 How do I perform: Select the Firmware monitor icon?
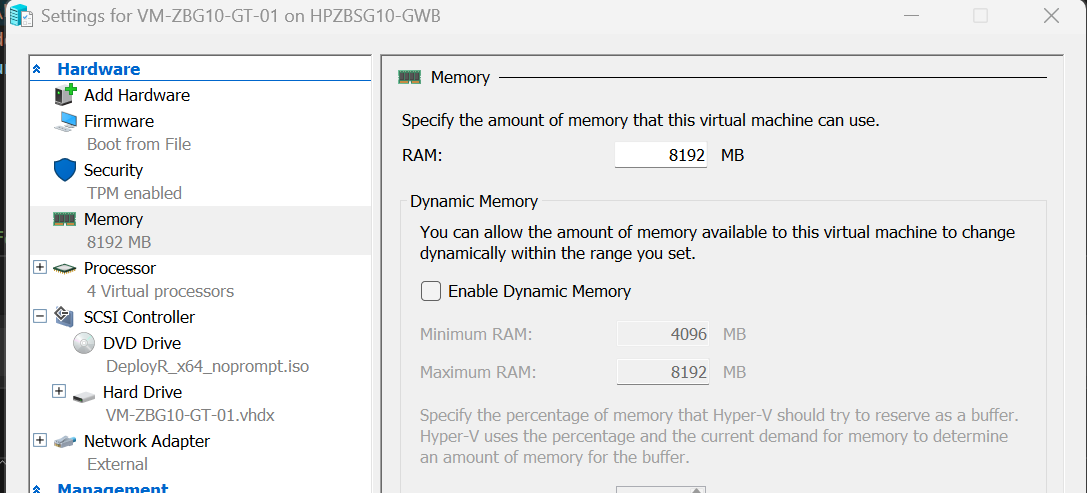pyautogui.click(x=65, y=121)
